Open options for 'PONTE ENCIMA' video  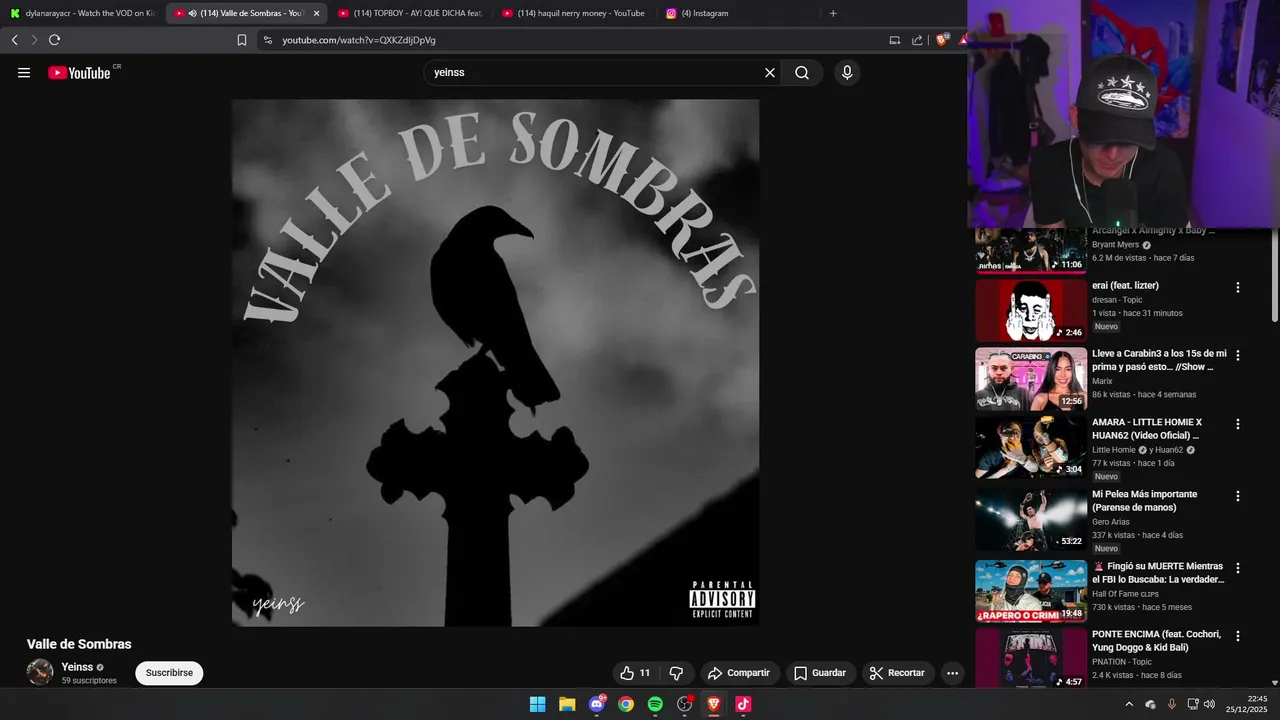click(1238, 636)
